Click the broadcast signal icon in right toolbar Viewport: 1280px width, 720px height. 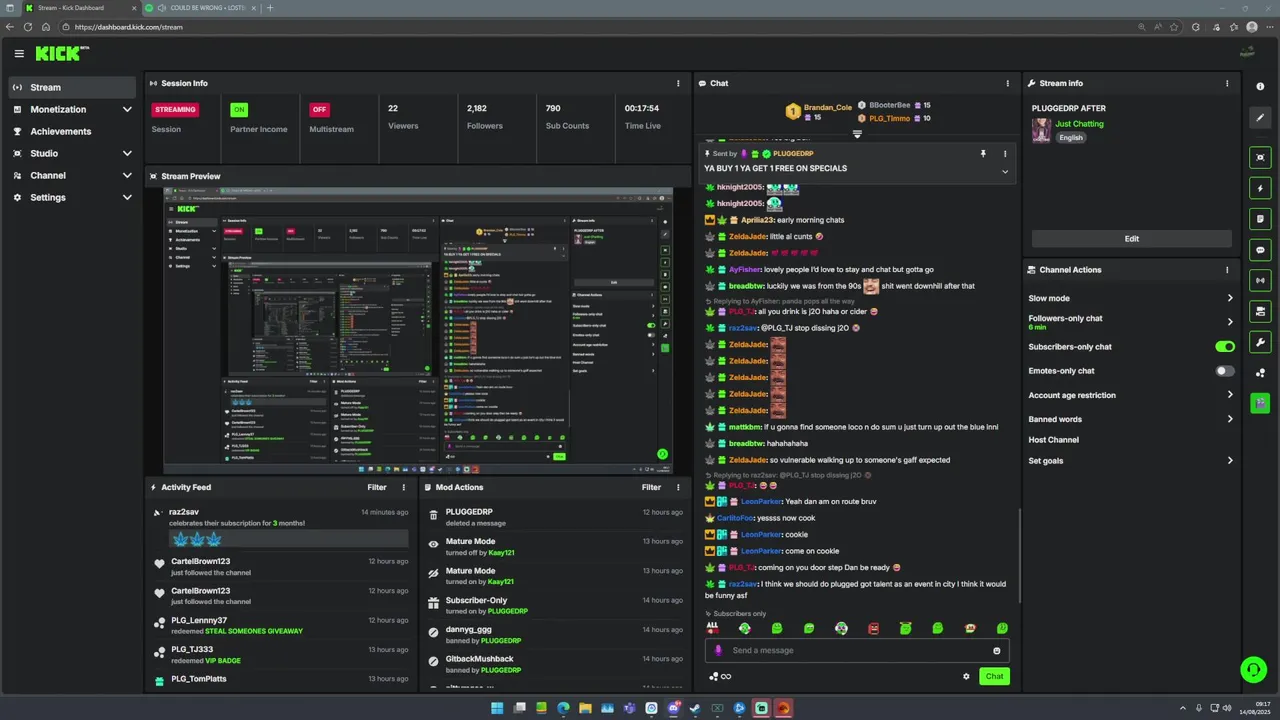(1260, 281)
